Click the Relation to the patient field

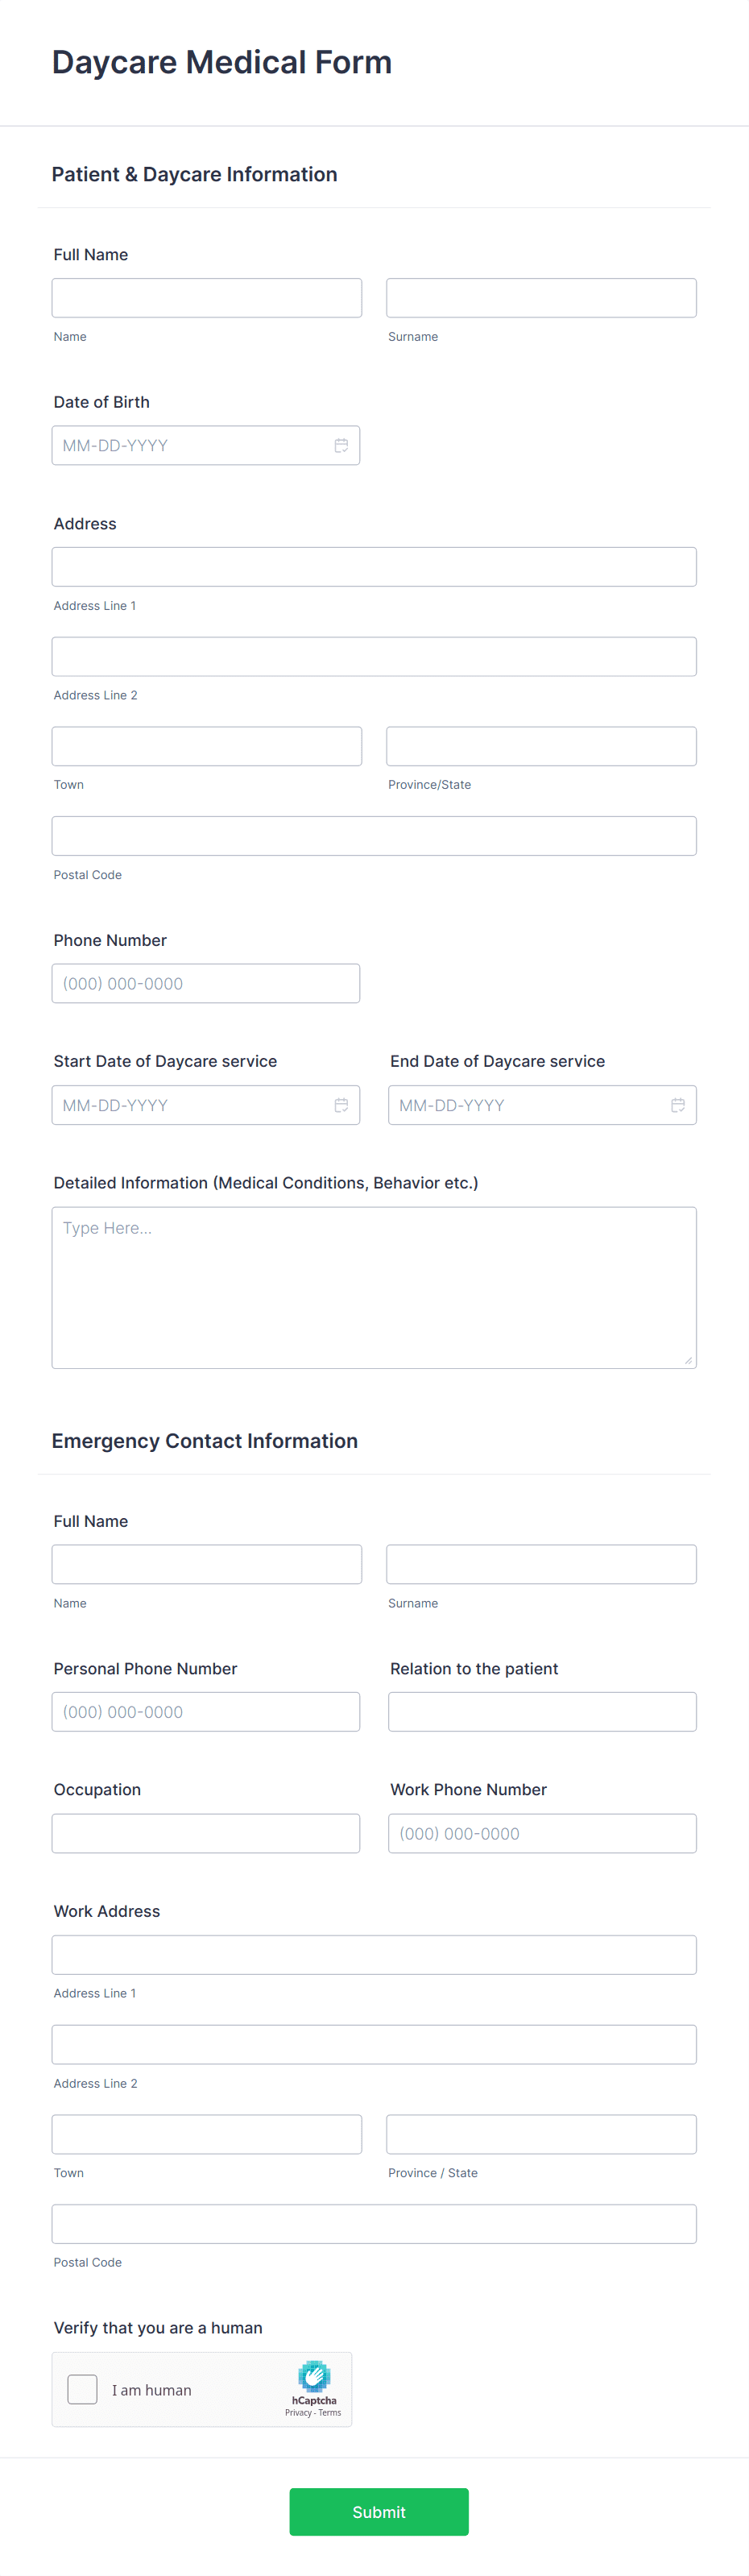coord(541,1711)
